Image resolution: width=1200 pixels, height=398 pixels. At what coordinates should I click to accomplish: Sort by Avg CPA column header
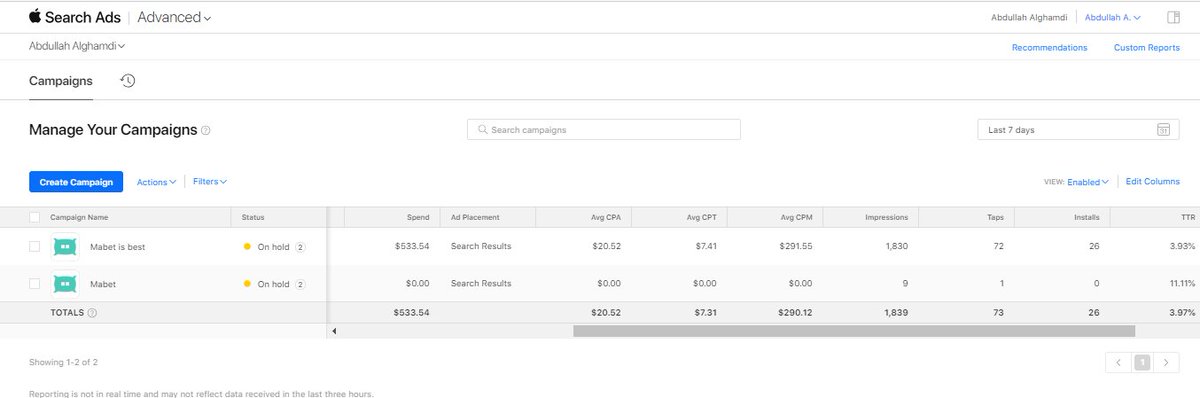[606, 217]
